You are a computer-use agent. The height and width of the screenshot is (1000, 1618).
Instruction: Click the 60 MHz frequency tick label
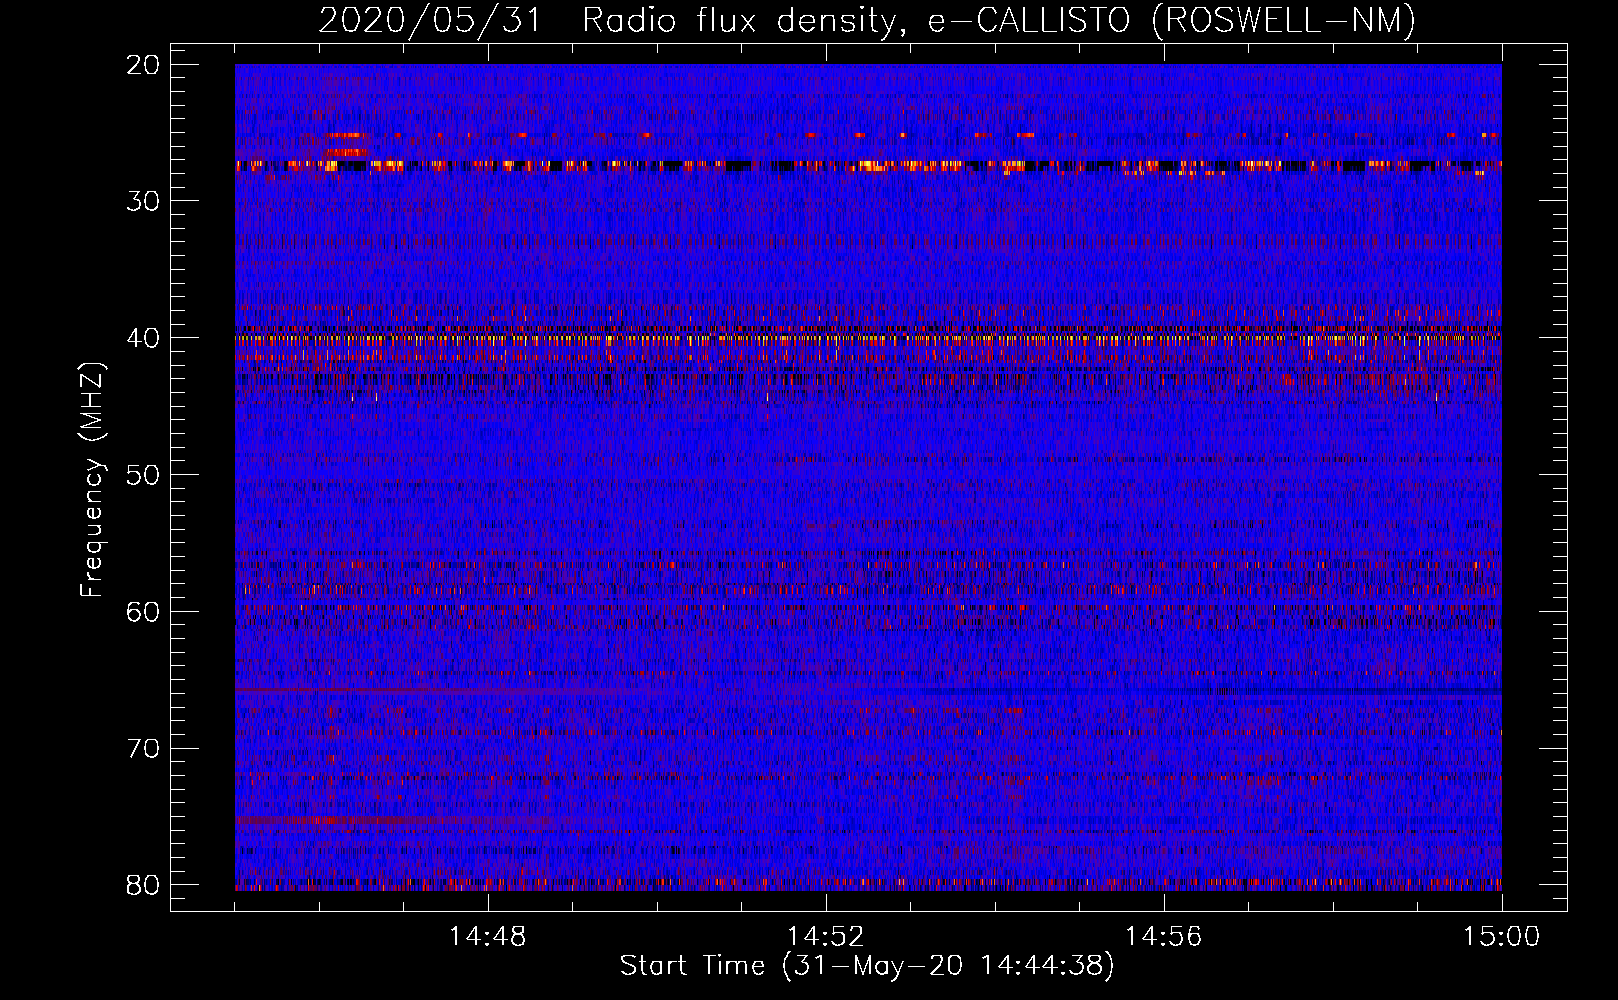(x=143, y=611)
